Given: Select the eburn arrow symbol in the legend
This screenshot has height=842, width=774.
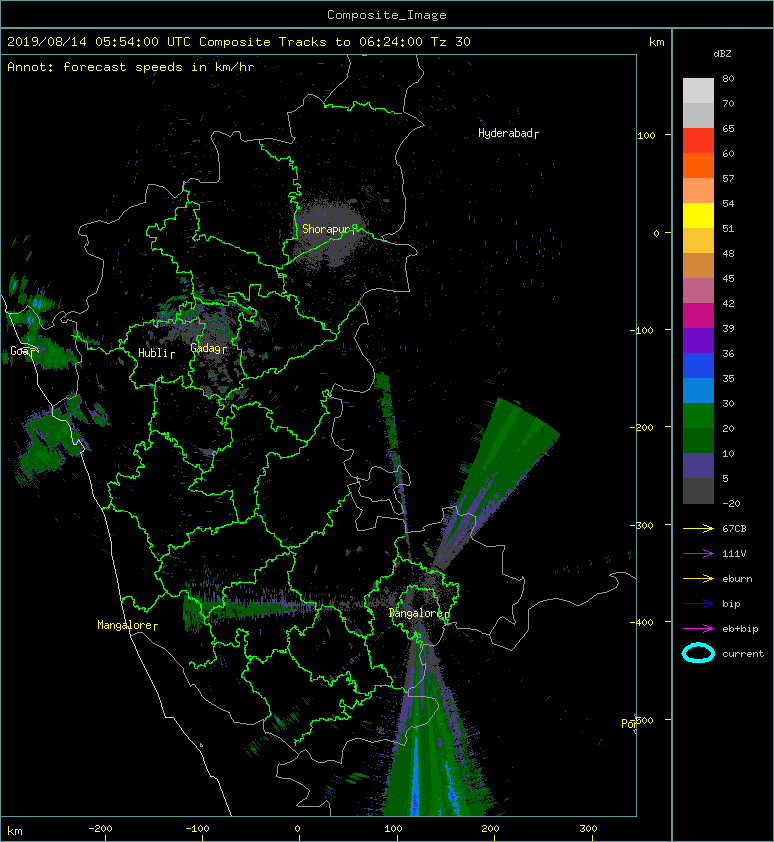Looking at the screenshot, I should pos(698,579).
